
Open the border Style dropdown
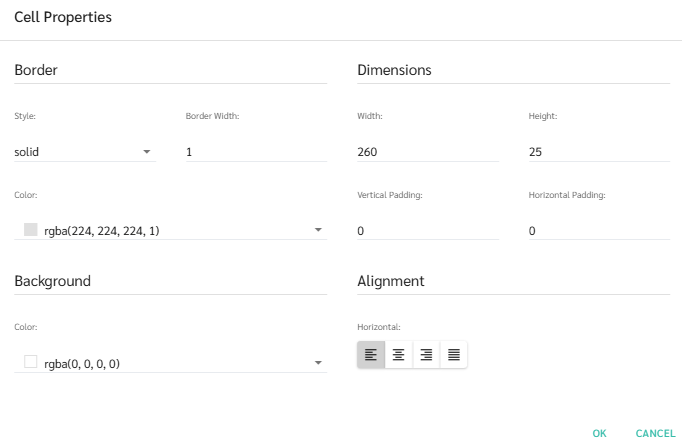click(85, 152)
